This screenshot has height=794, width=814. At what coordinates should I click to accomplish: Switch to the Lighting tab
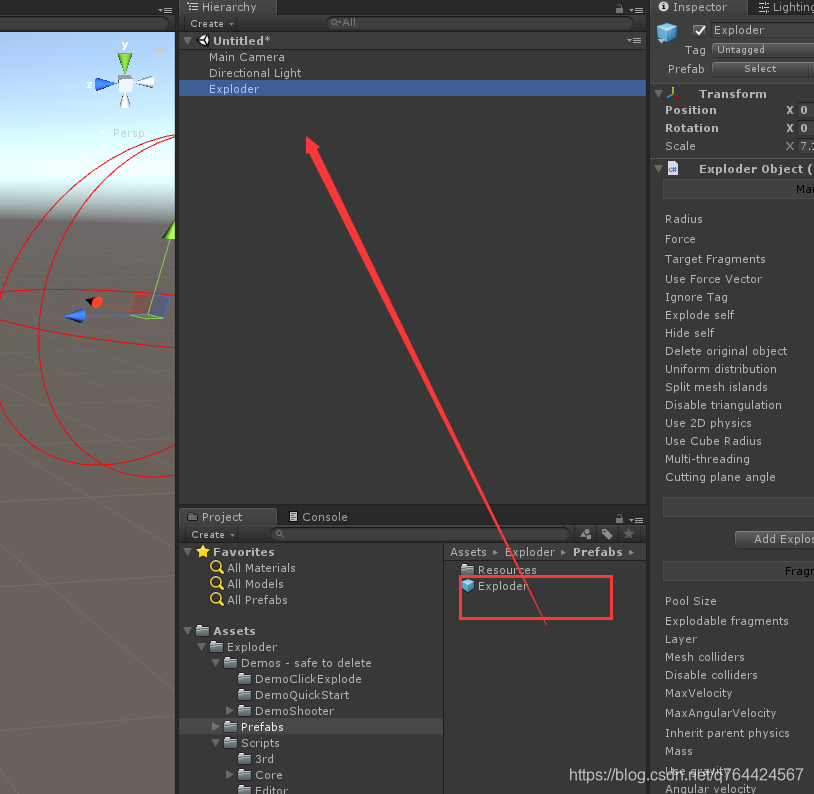(785, 7)
